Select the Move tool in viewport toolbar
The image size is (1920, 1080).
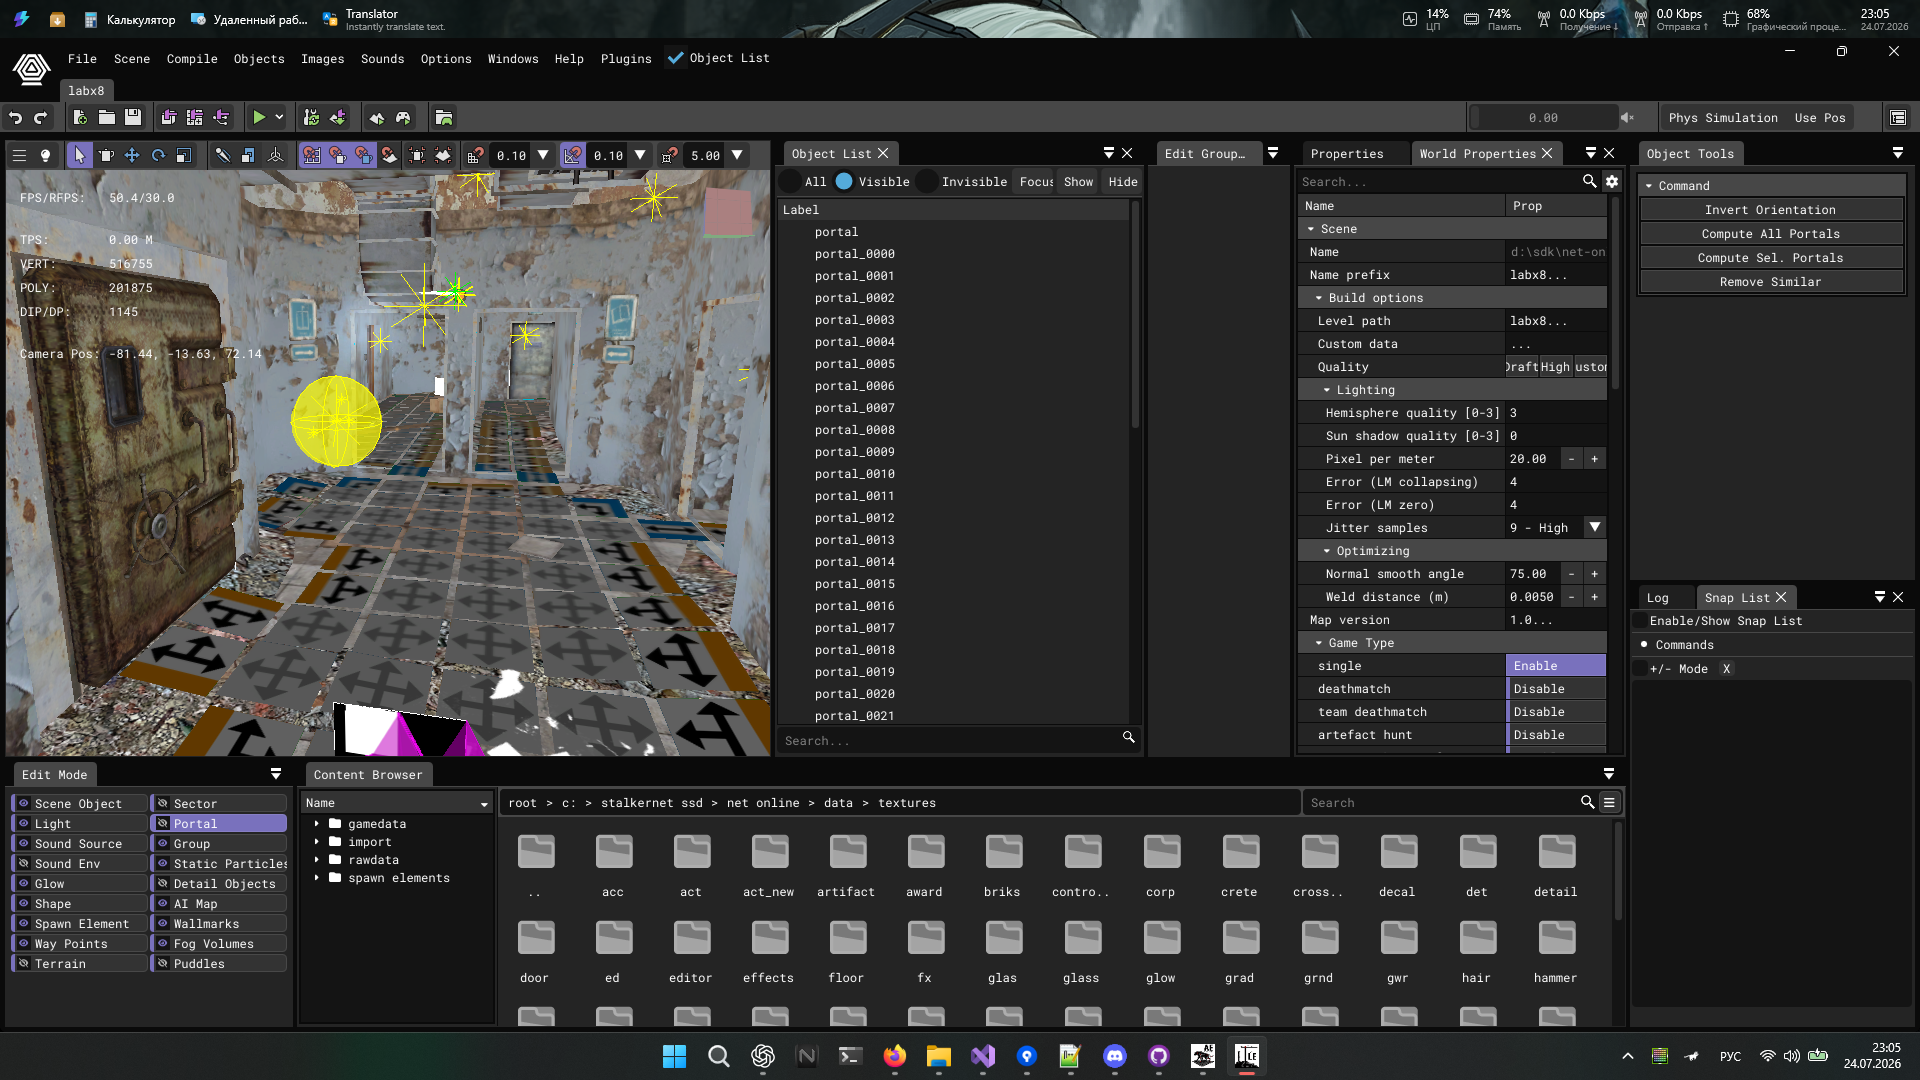click(132, 155)
